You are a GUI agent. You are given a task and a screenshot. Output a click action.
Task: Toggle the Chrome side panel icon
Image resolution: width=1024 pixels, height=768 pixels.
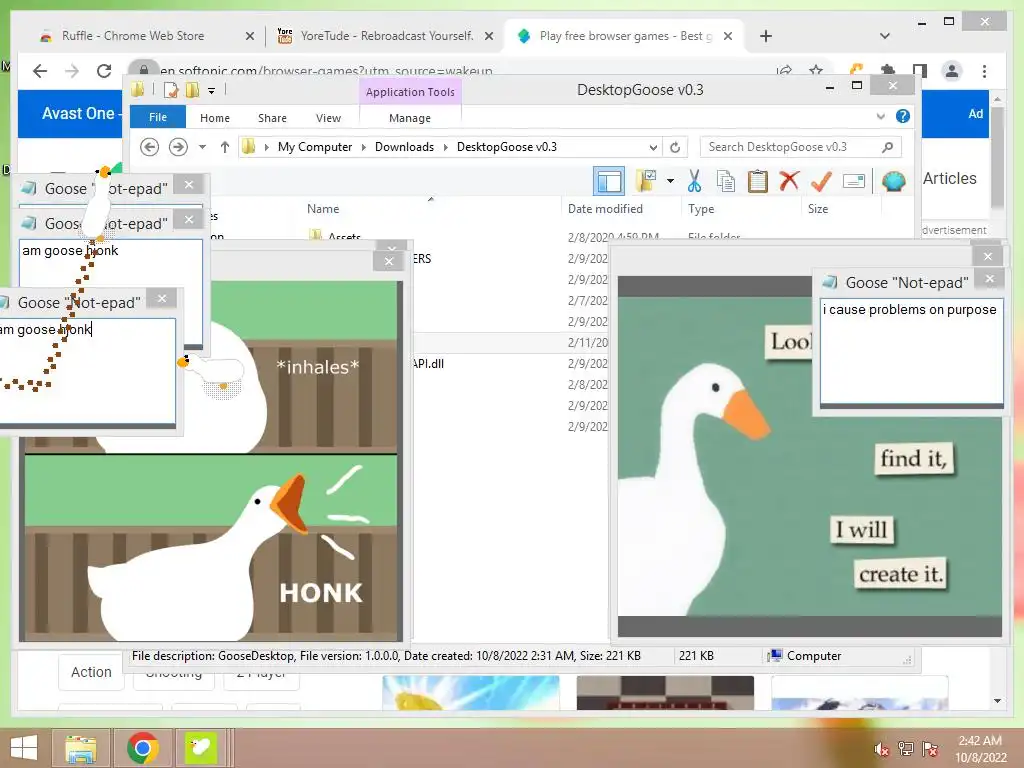(x=920, y=71)
